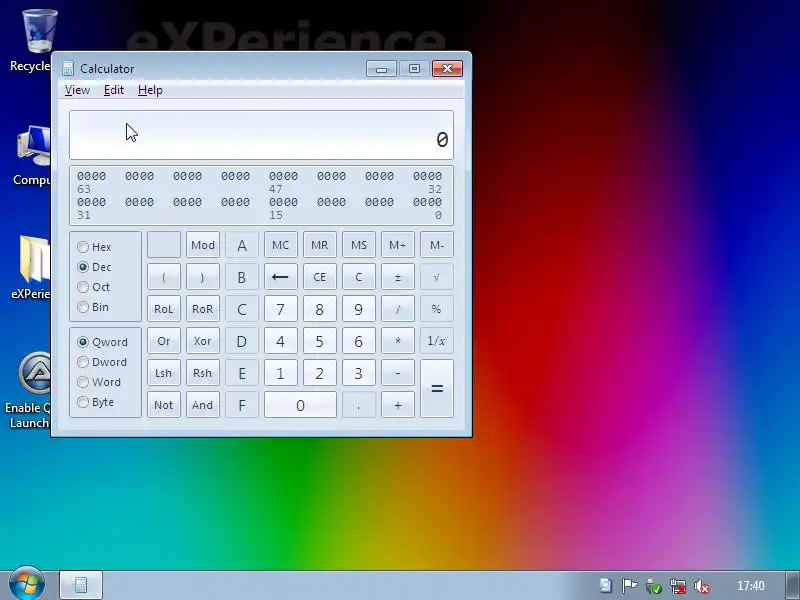The image size is (800, 600).
Task: Click the calculator result display
Action: pyautogui.click(x=261, y=135)
